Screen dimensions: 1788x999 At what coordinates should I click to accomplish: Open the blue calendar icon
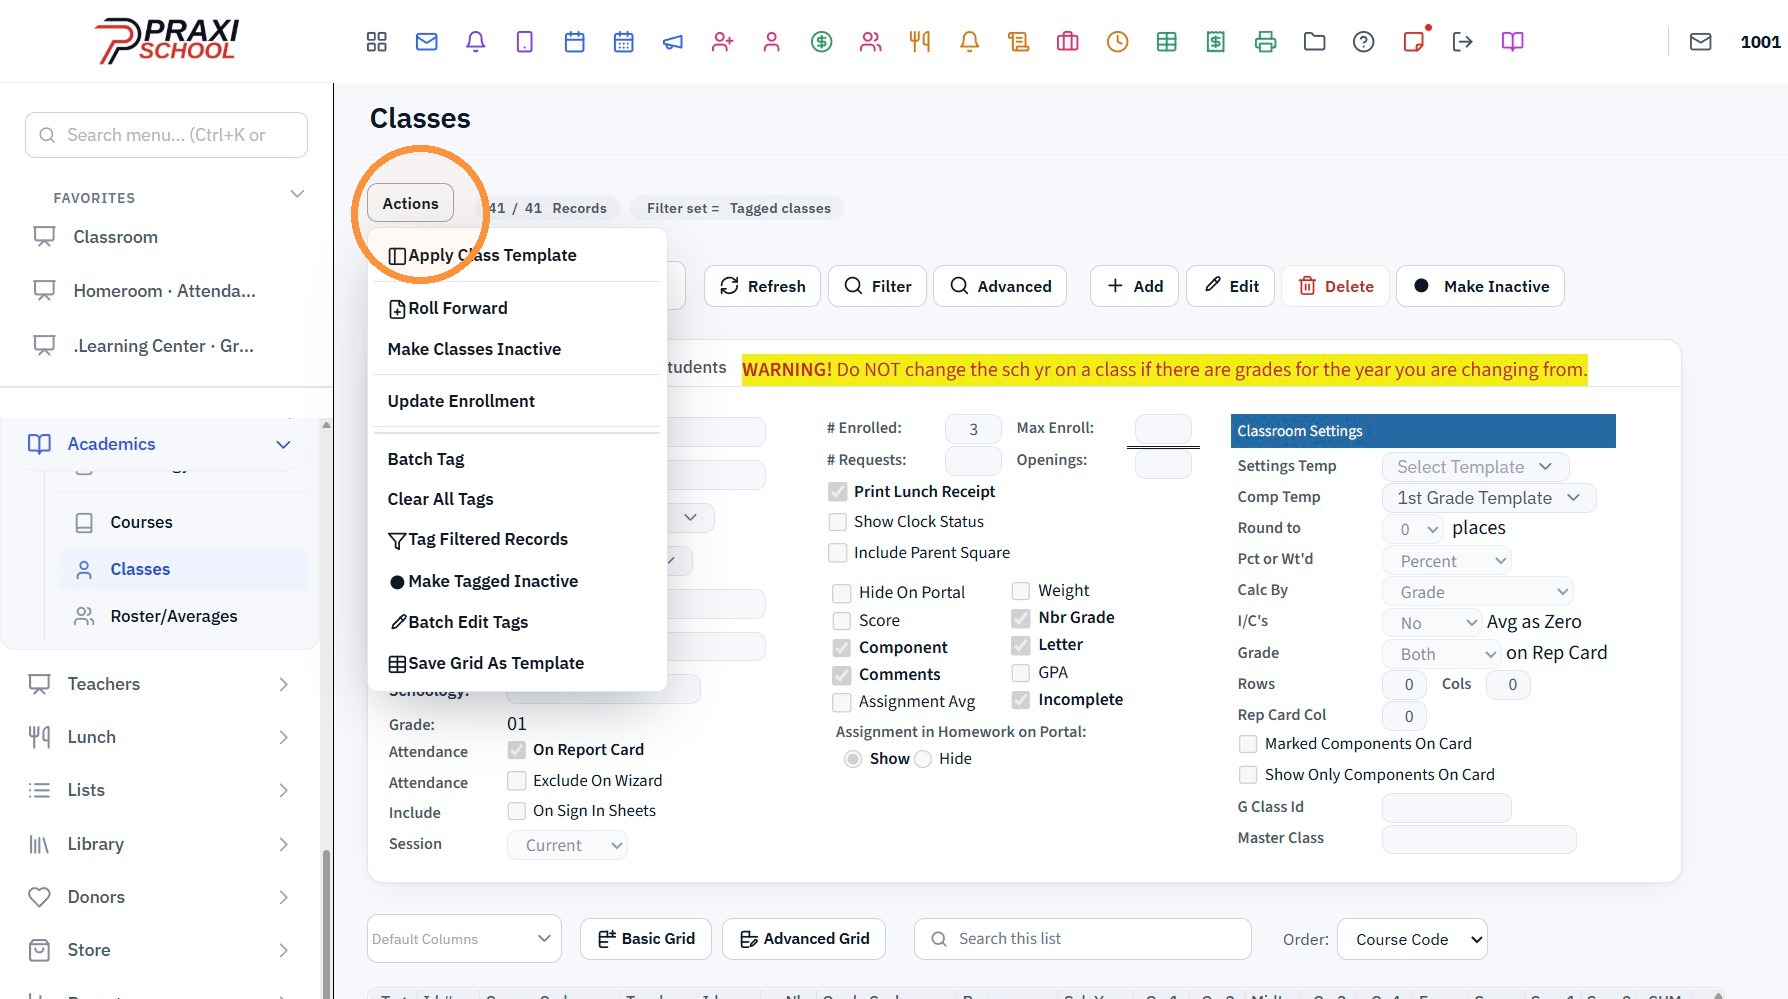tap(575, 42)
